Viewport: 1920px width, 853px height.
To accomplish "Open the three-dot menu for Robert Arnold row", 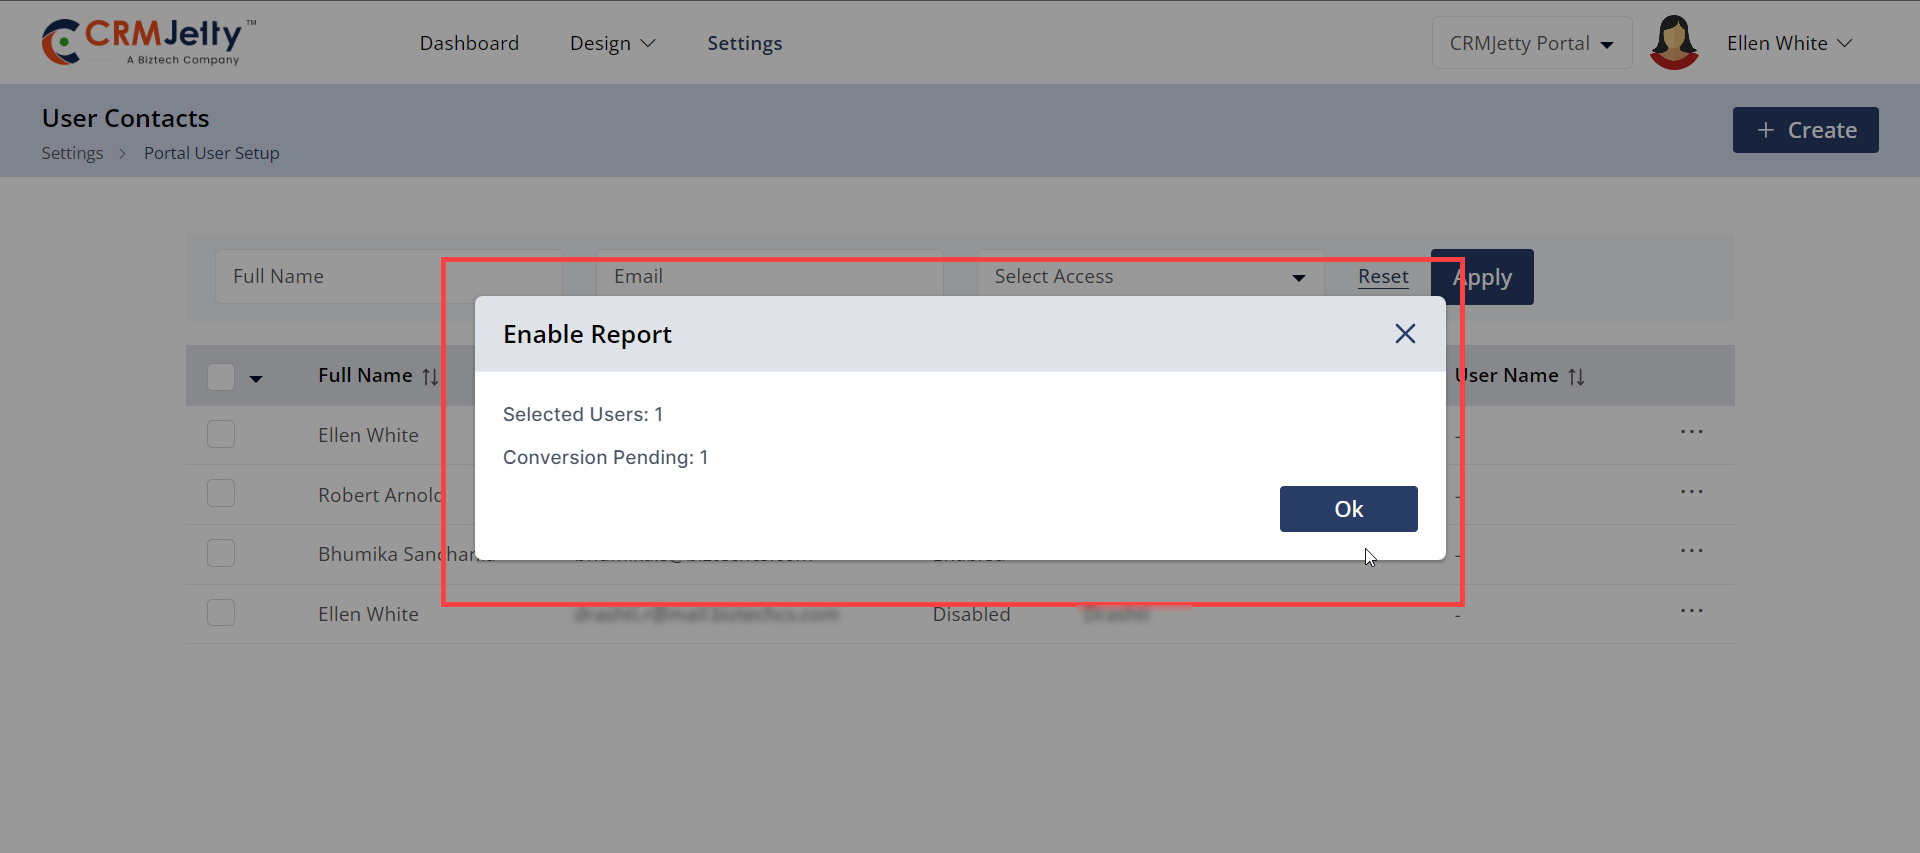I will [x=1691, y=492].
